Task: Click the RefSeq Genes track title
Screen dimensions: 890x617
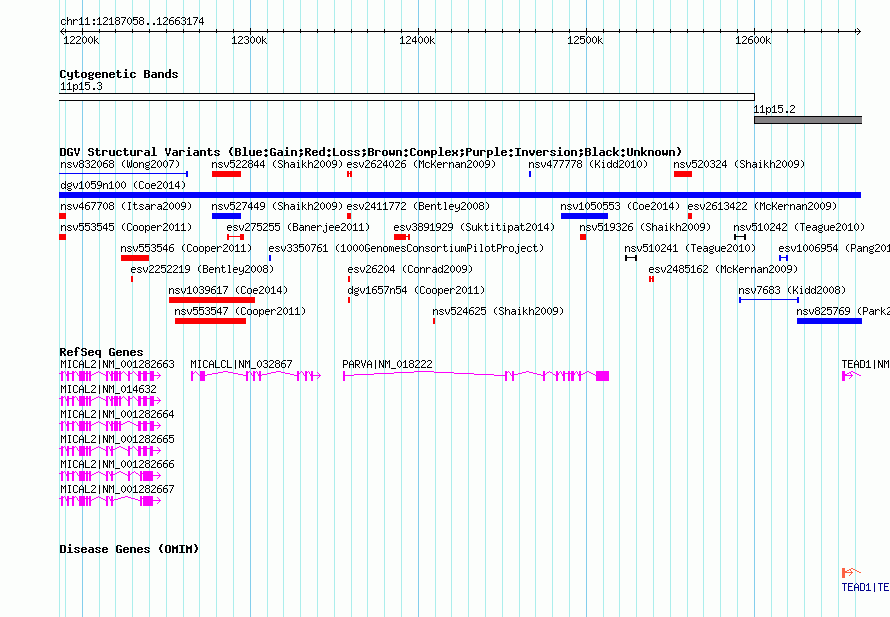Action: [101, 352]
